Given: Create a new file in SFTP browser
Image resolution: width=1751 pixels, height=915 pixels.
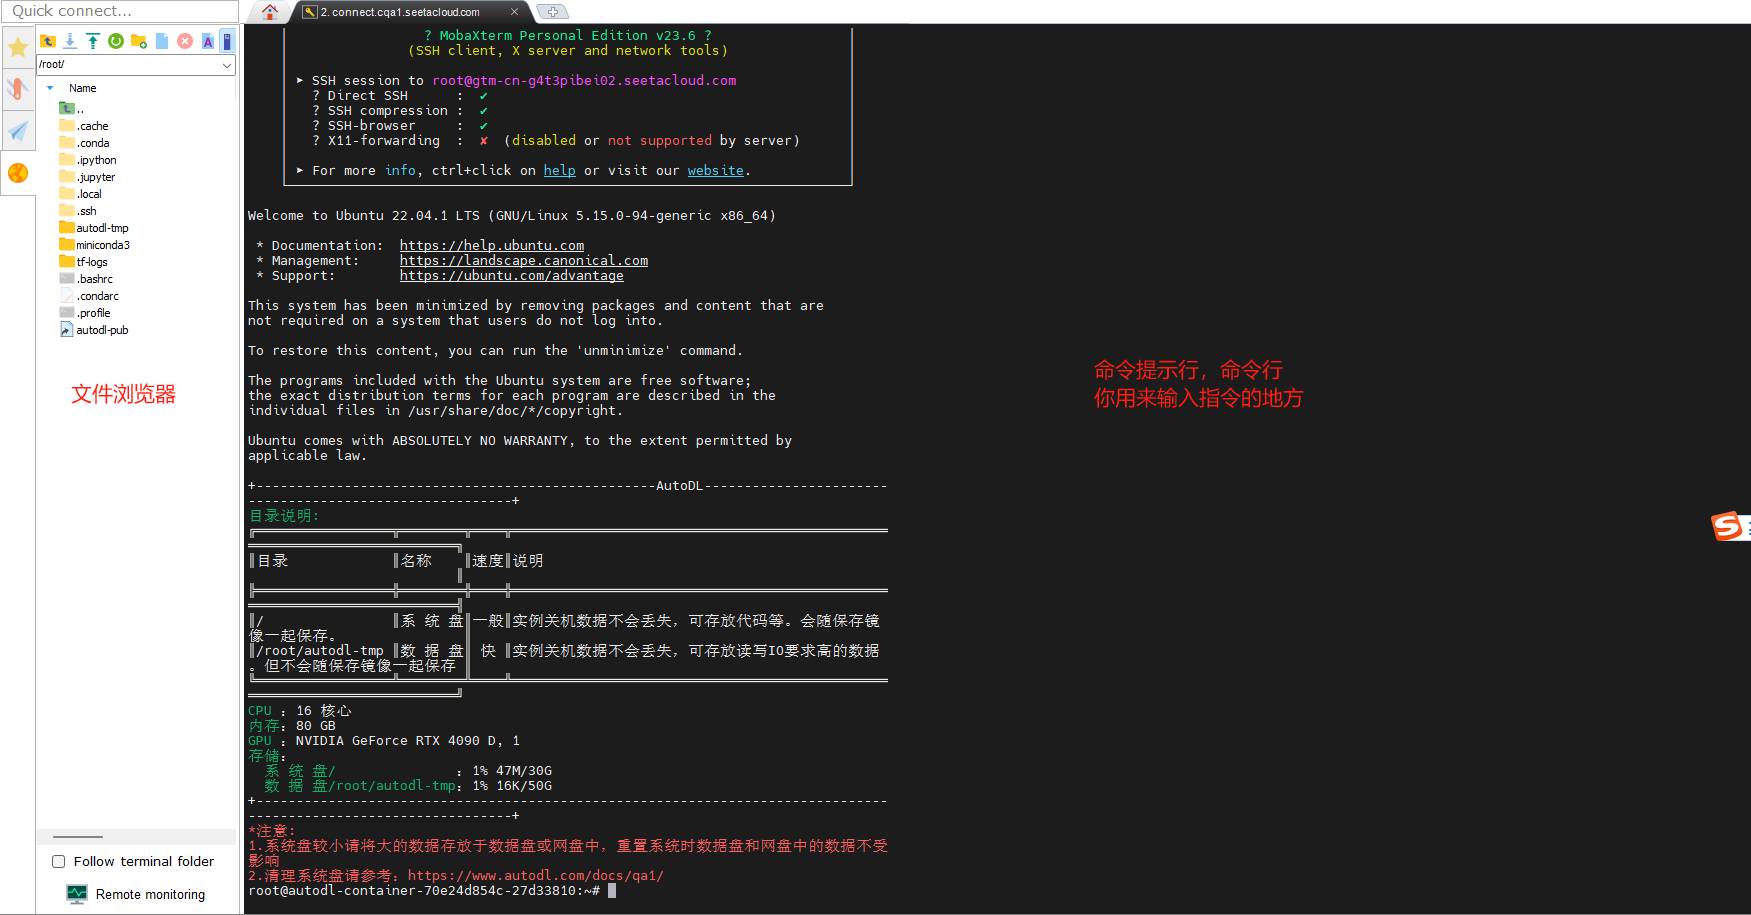Looking at the screenshot, I should pos(162,41).
